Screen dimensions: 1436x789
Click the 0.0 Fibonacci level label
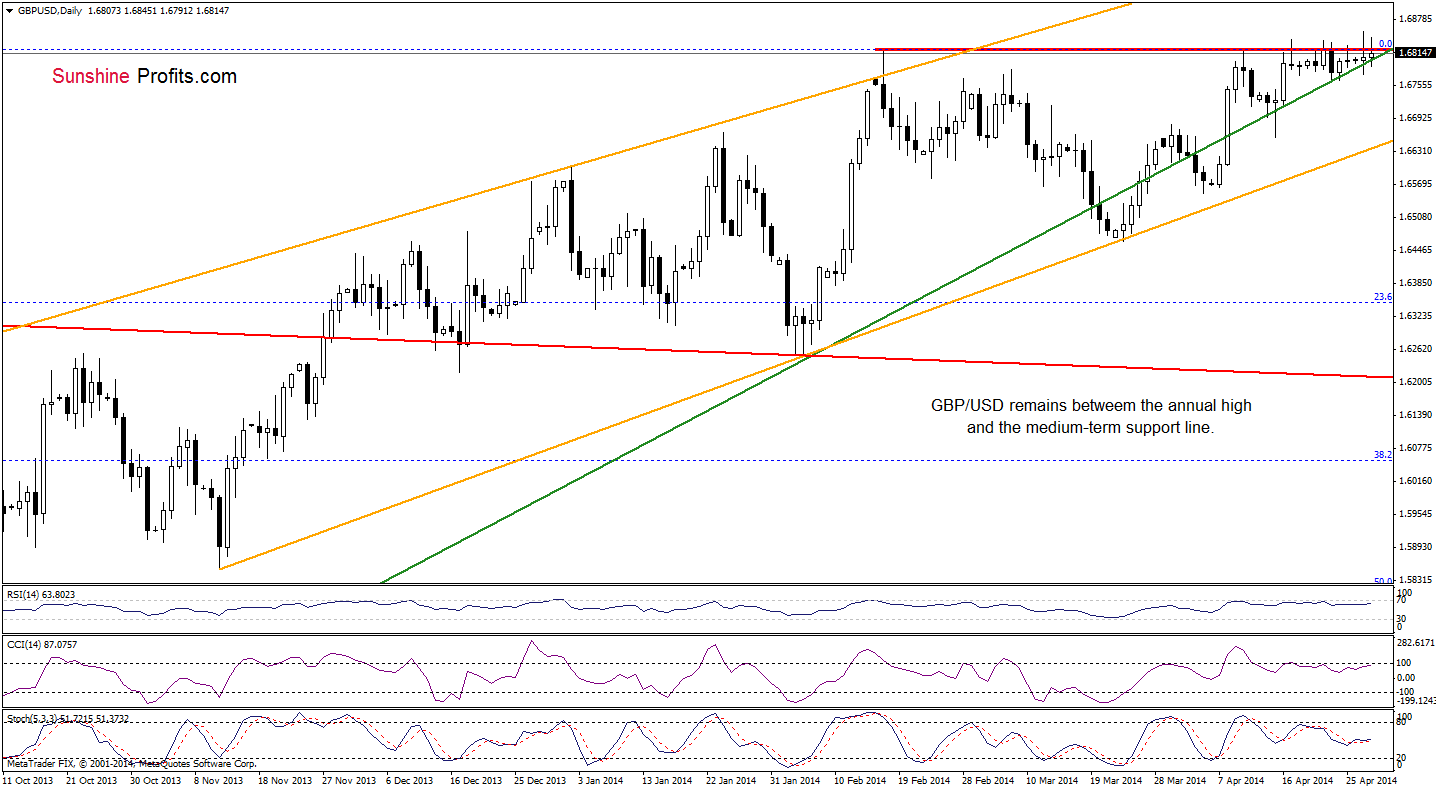(x=1385, y=43)
